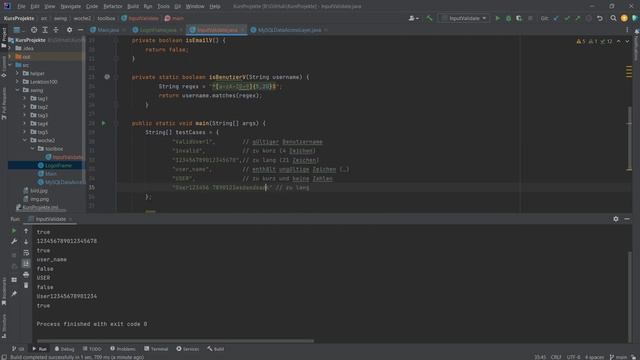Switch to Main.java editor tab
The image size is (640, 360).
point(108,30)
